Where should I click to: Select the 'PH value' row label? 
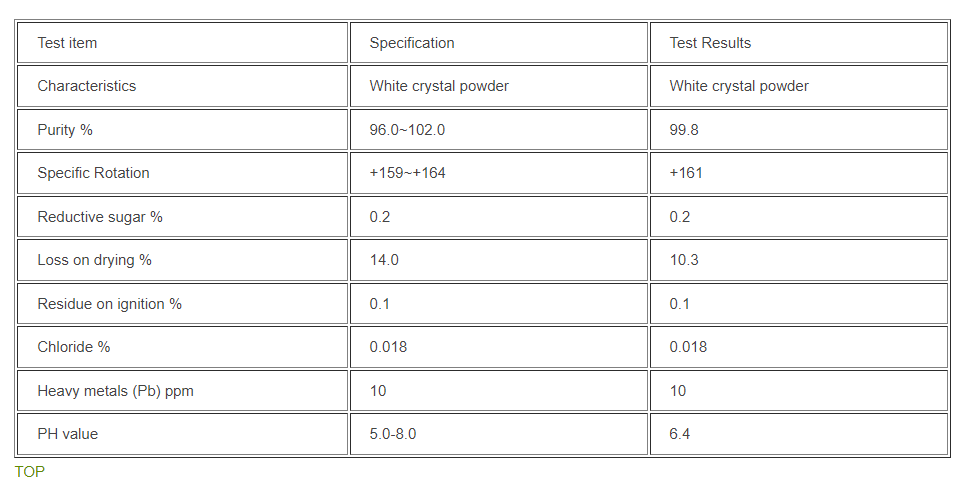tap(68, 434)
